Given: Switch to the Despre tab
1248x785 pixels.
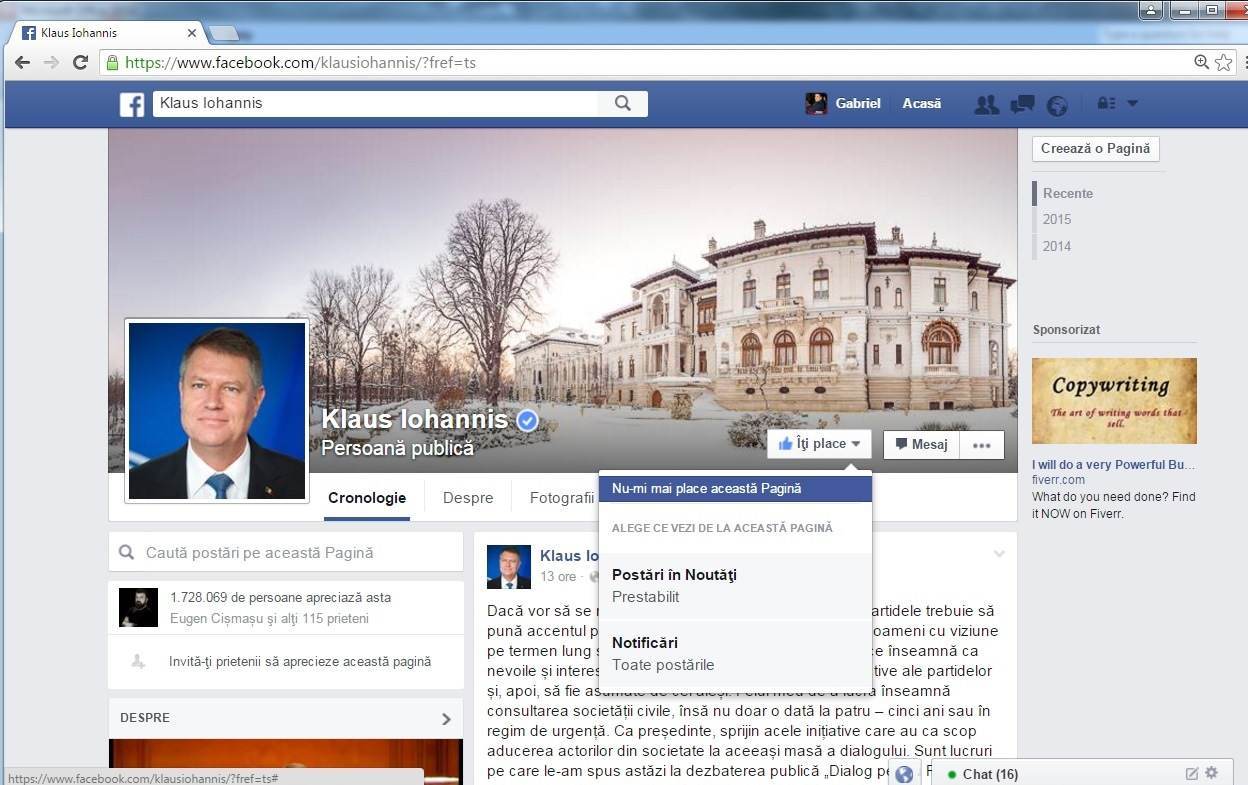Looking at the screenshot, I should [468, 498].
